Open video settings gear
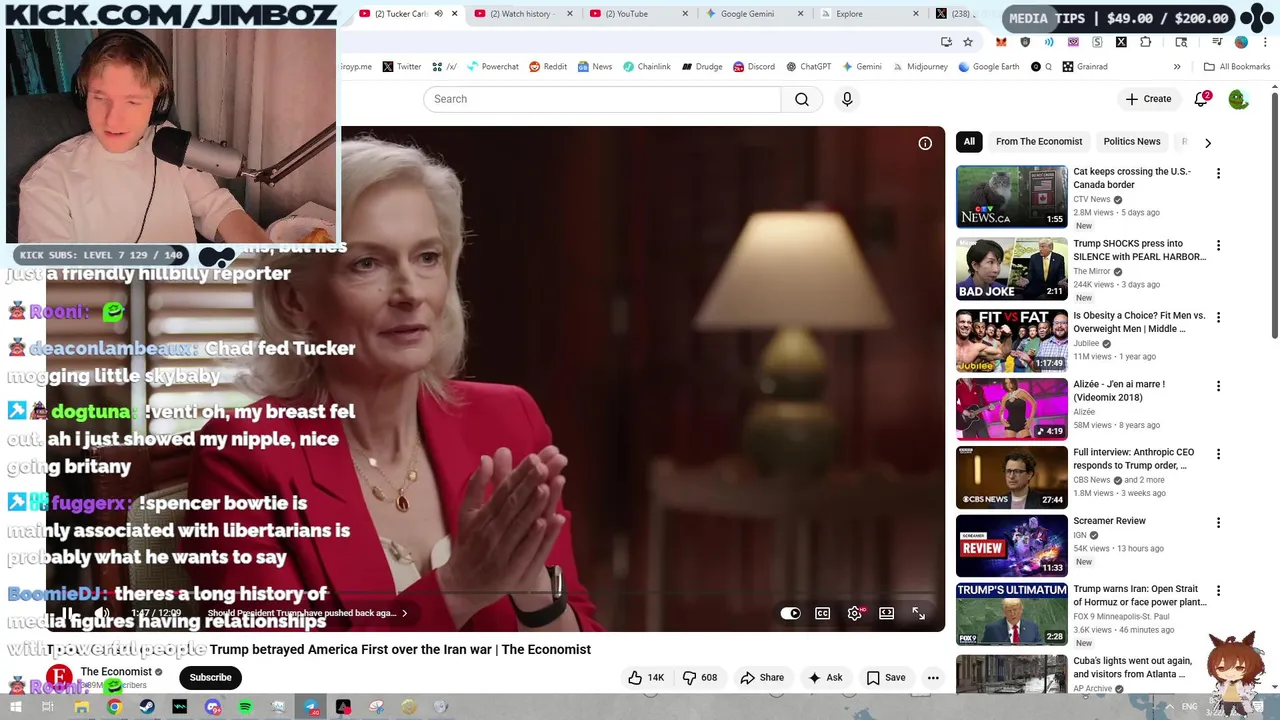This screenshot has height=720, width=1280. tap(854, 613)
